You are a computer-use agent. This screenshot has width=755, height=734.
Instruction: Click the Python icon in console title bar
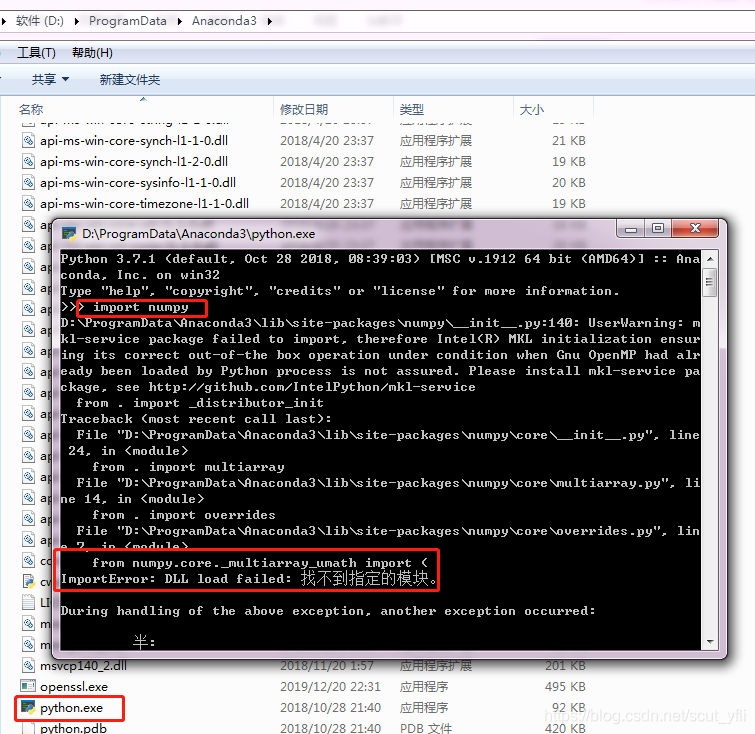click(x=69, y=234)
